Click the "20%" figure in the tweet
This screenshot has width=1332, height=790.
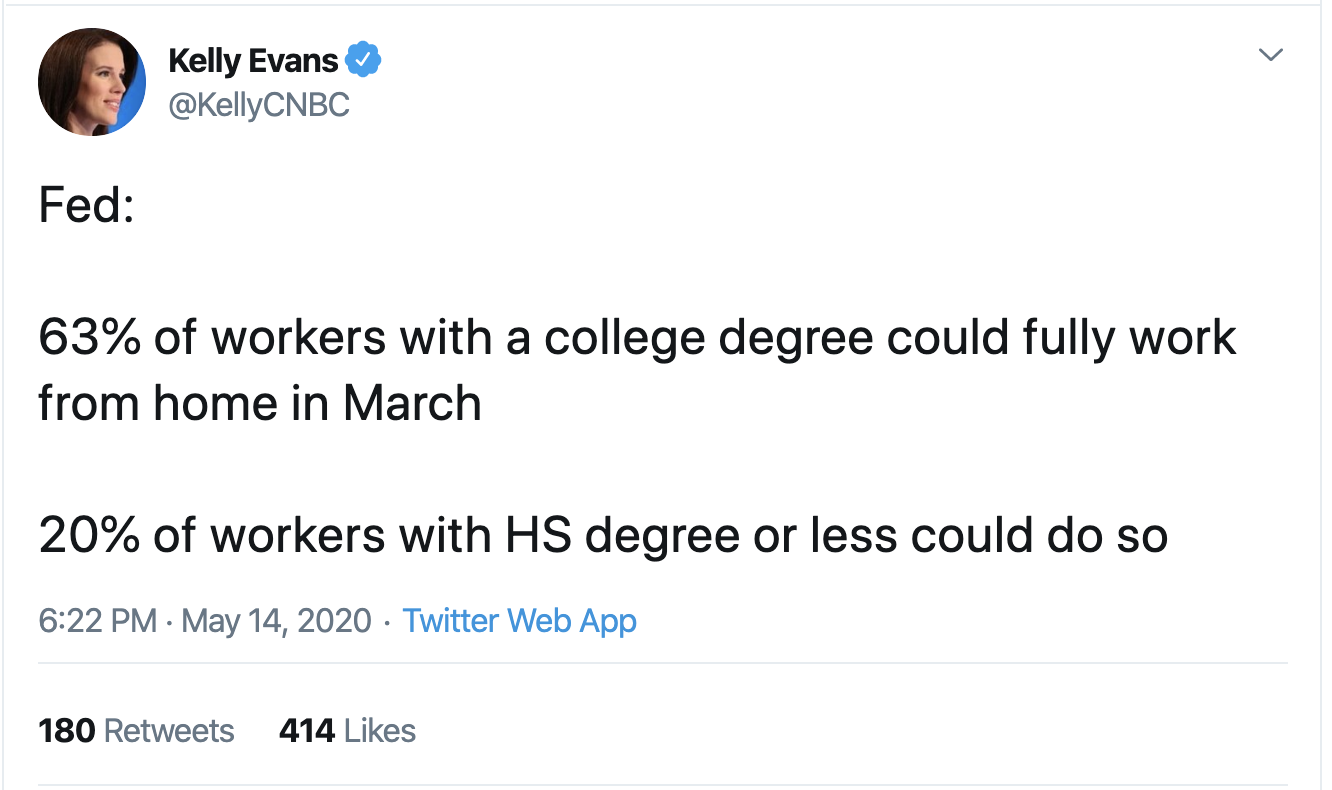pyautogui.click(x=88, y=536)
